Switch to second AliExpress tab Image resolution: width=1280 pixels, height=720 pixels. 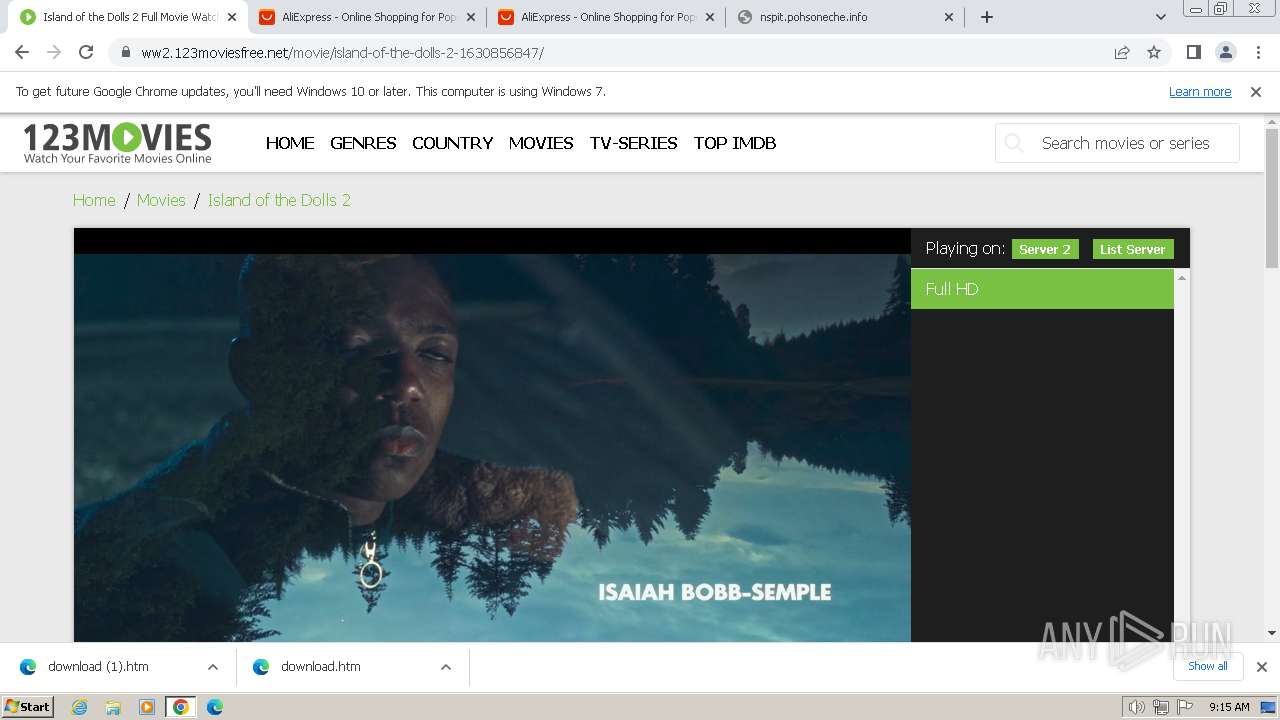[605, 17]
